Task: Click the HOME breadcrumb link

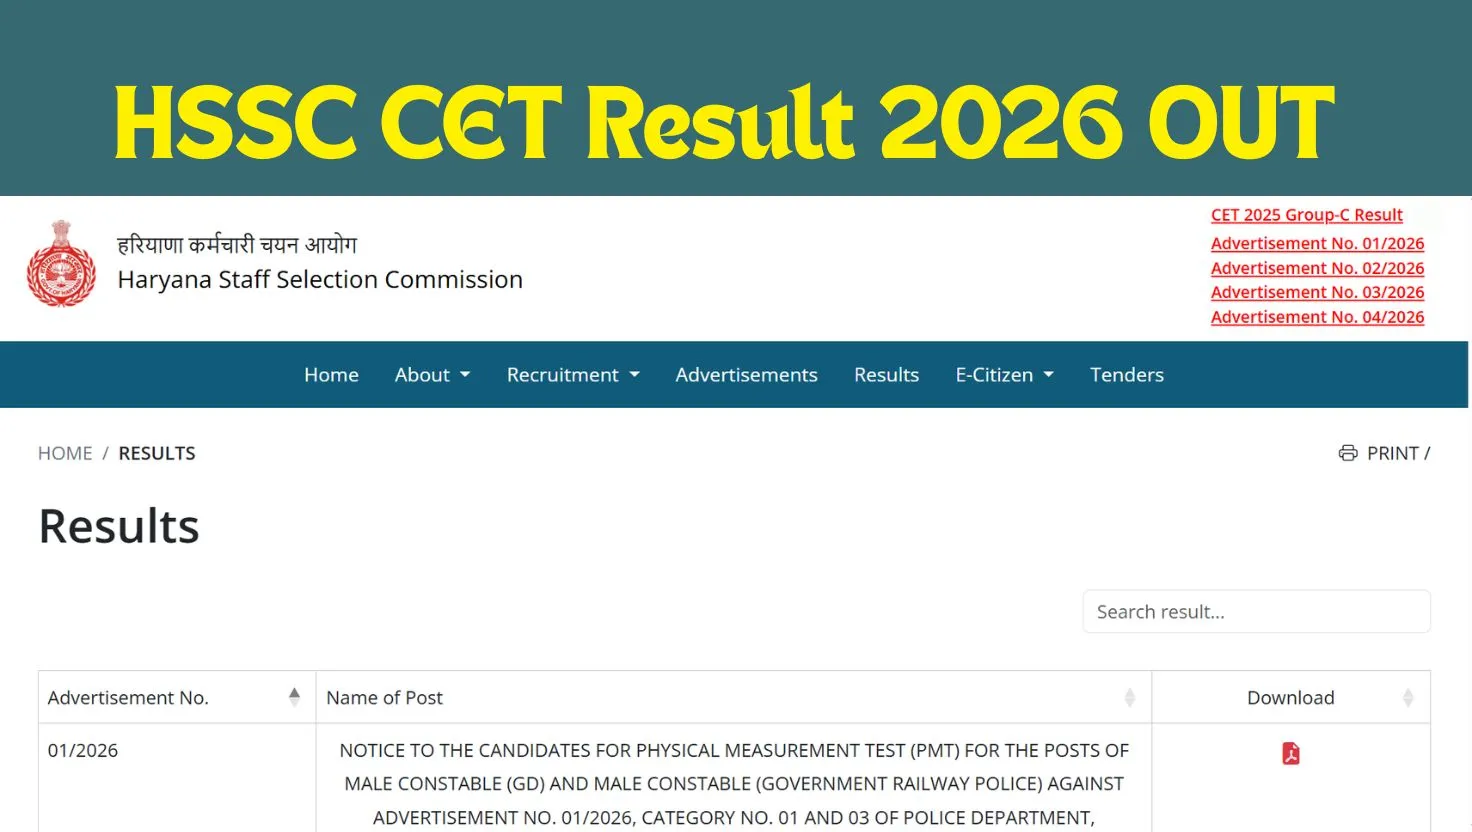Action: [x=65, y=453]
